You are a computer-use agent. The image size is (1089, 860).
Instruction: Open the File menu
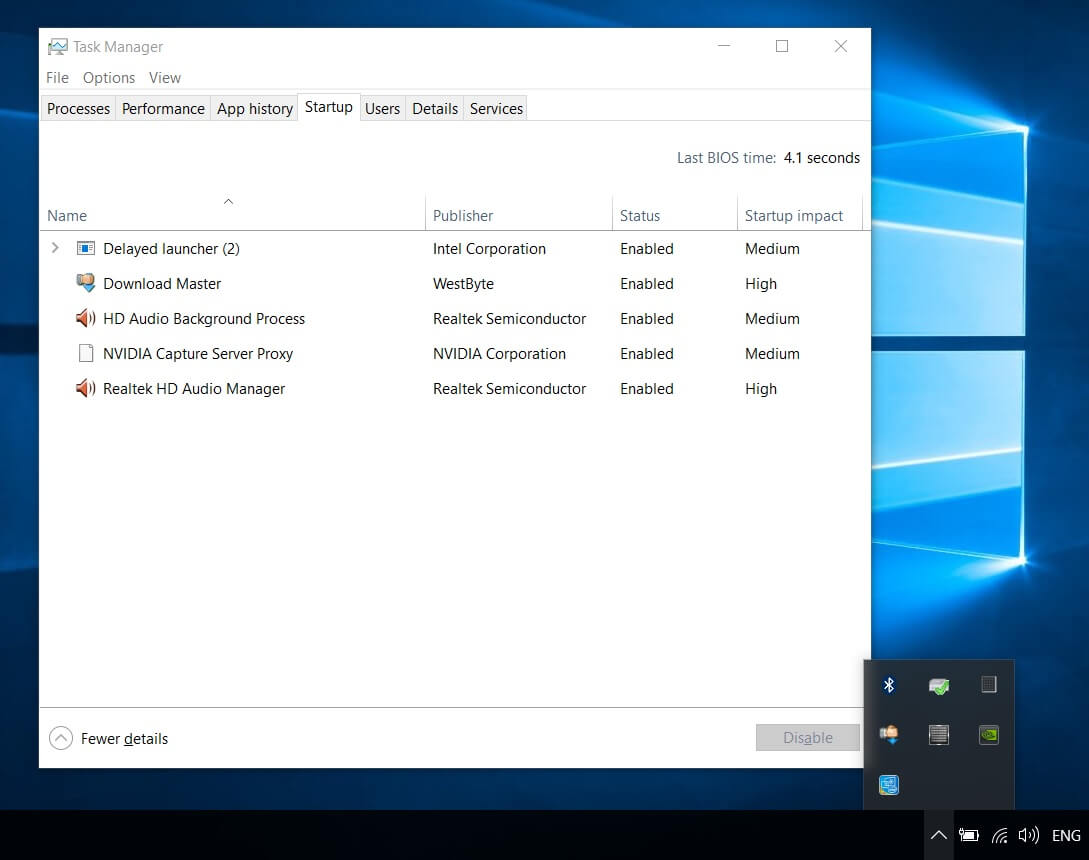[x=57, y=77]
